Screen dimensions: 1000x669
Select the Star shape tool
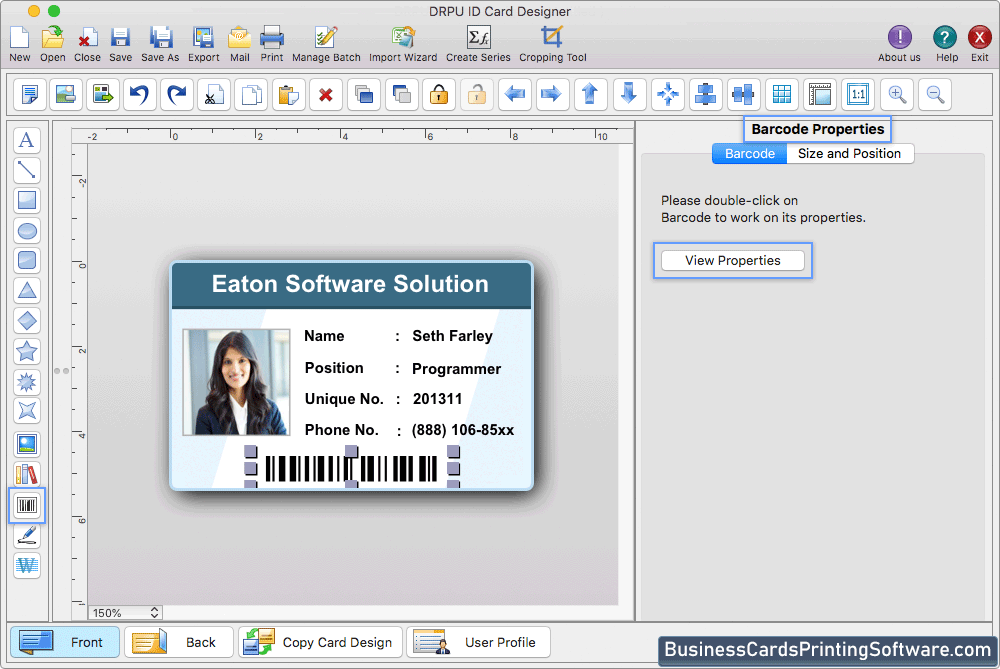[27, 351]
